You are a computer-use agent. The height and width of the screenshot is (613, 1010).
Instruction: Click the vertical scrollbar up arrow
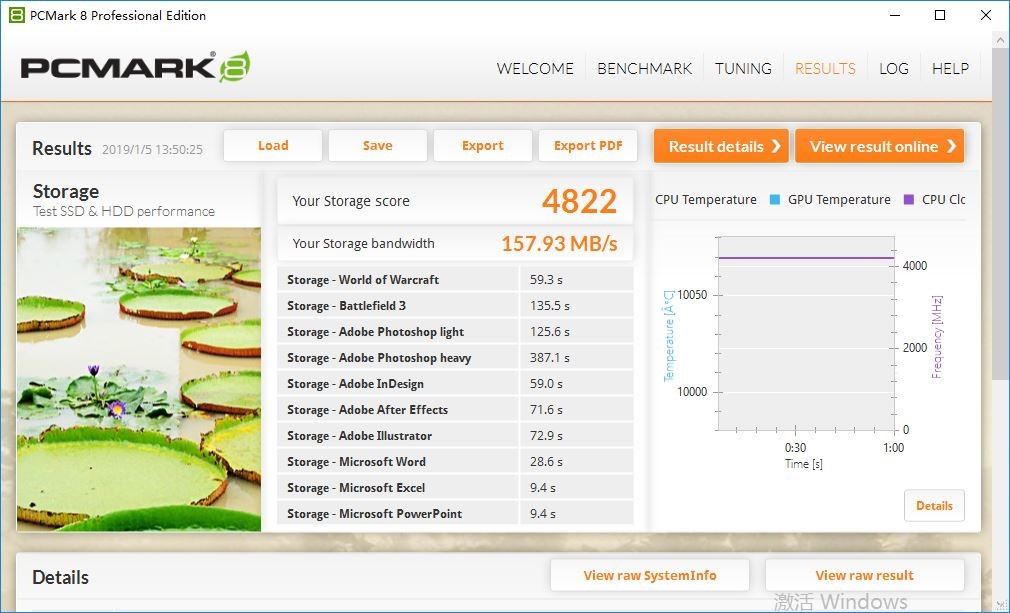1000,39
